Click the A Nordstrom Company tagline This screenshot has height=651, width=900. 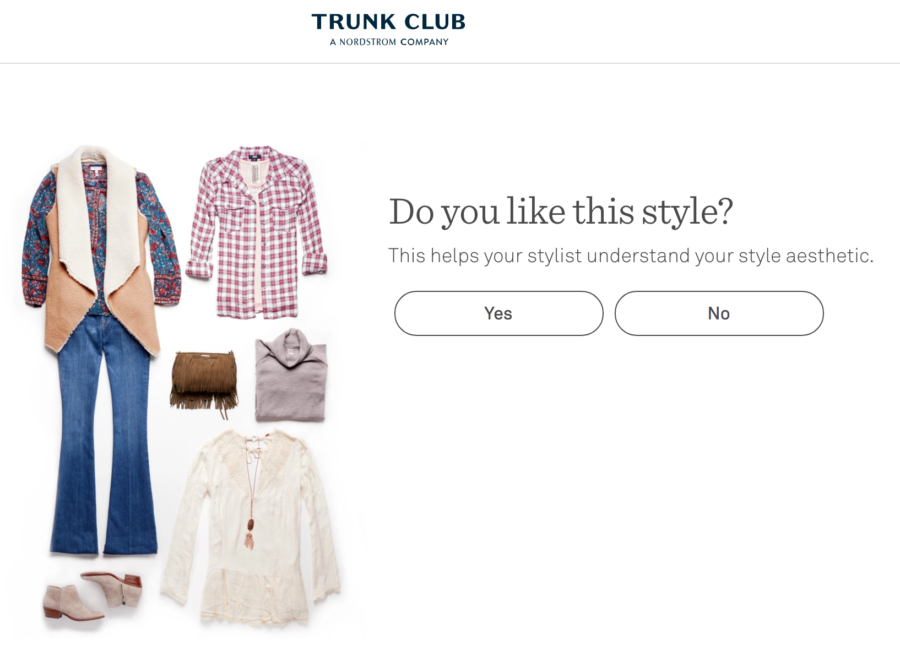(389, 42)
